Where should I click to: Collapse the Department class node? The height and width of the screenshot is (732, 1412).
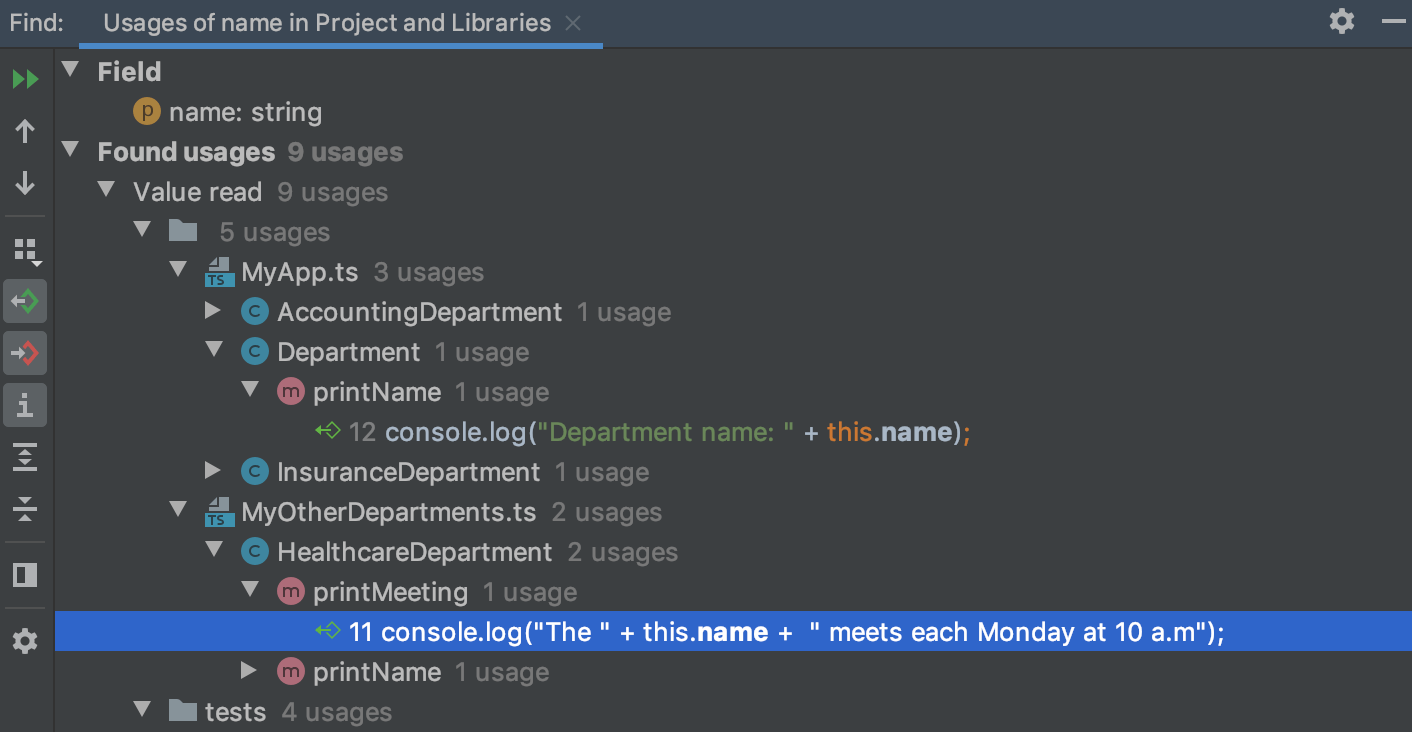(213, 350)
